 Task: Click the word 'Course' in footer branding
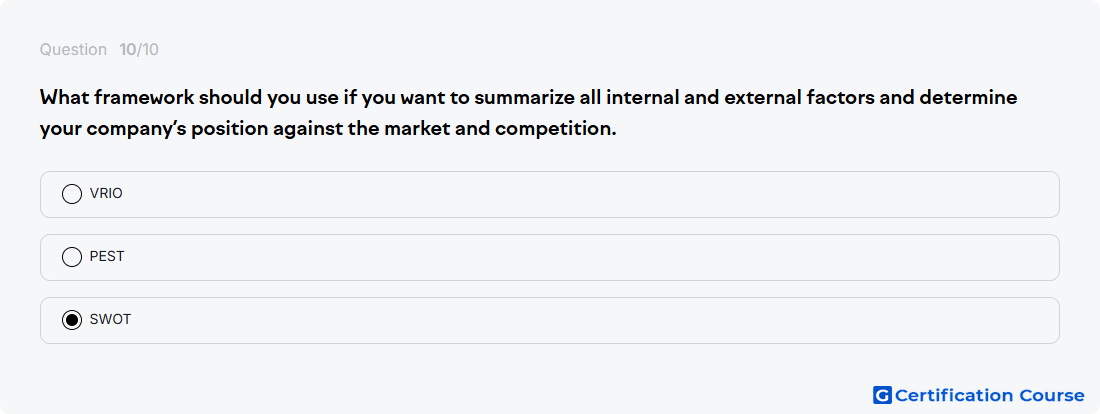point(1052,395)
